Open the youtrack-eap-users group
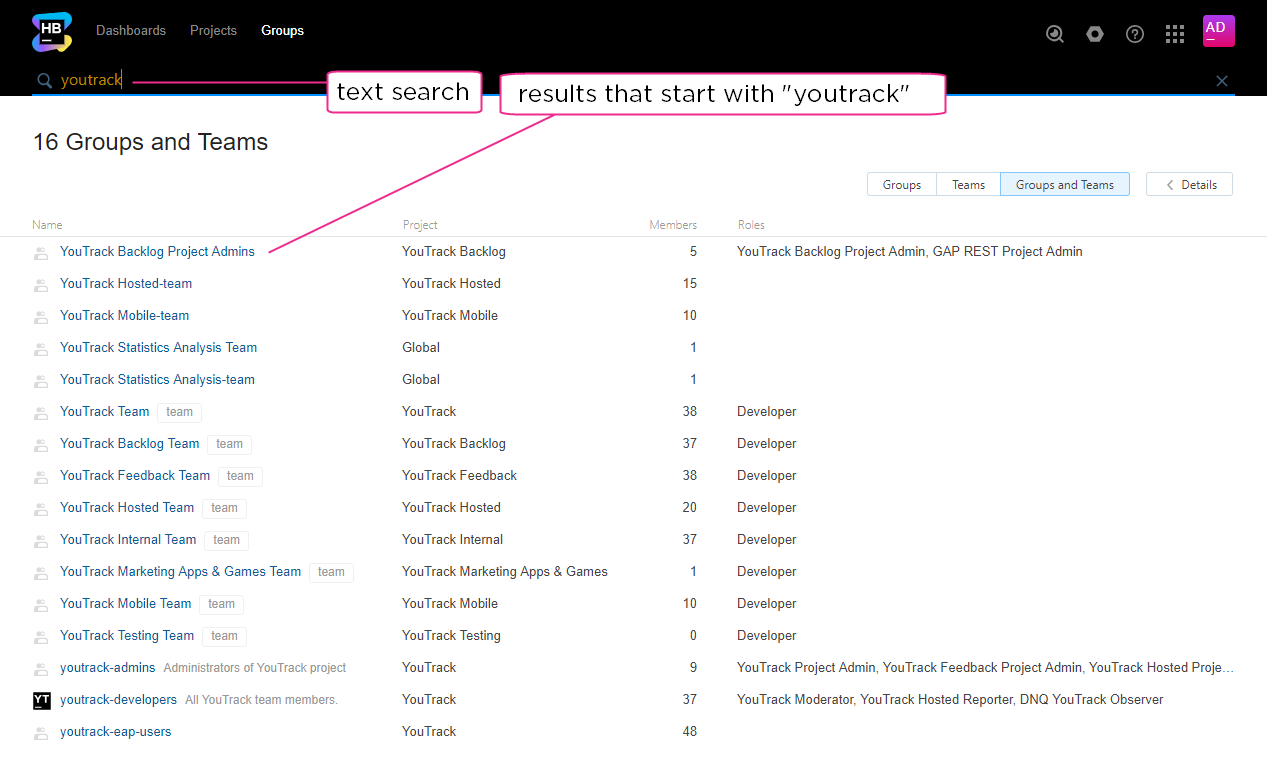This screenshot has width=1267, height=779. point(115,731)
